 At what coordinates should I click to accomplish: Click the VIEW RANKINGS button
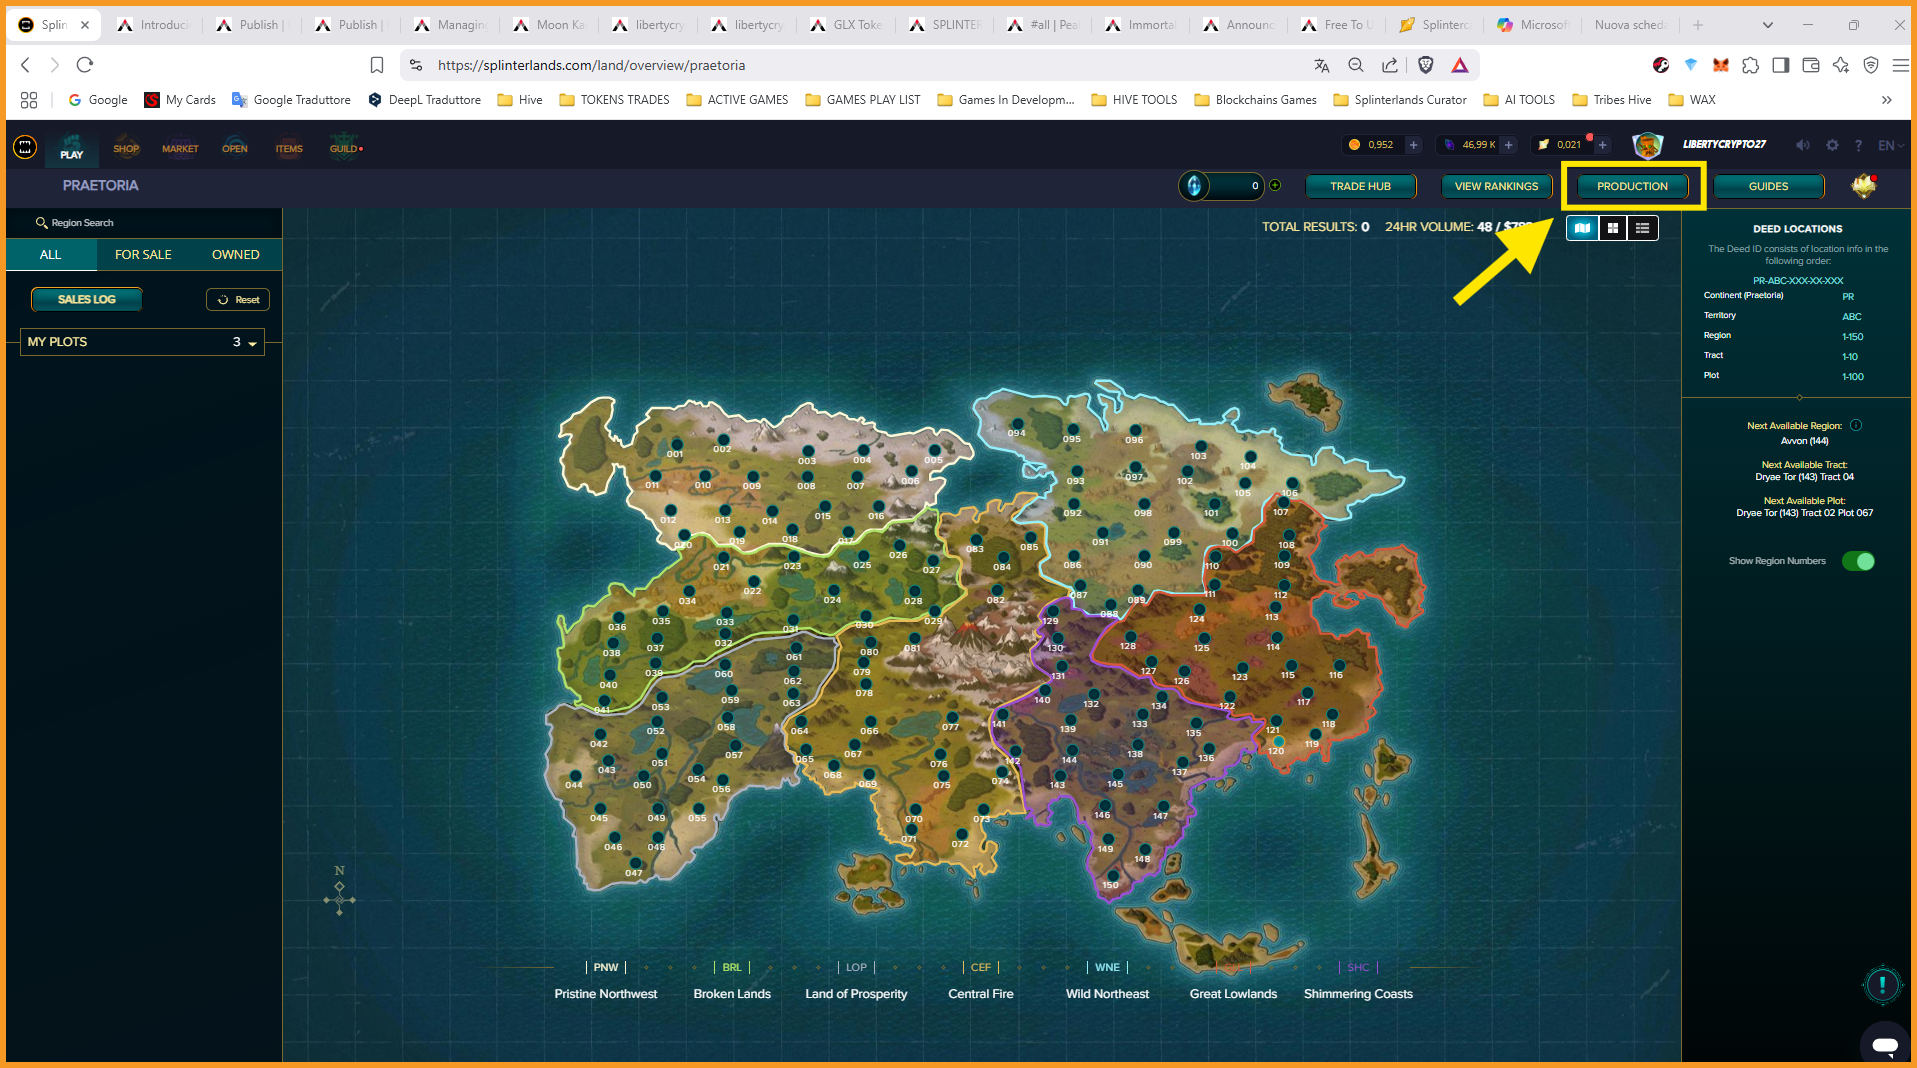tap(1496, 186)
